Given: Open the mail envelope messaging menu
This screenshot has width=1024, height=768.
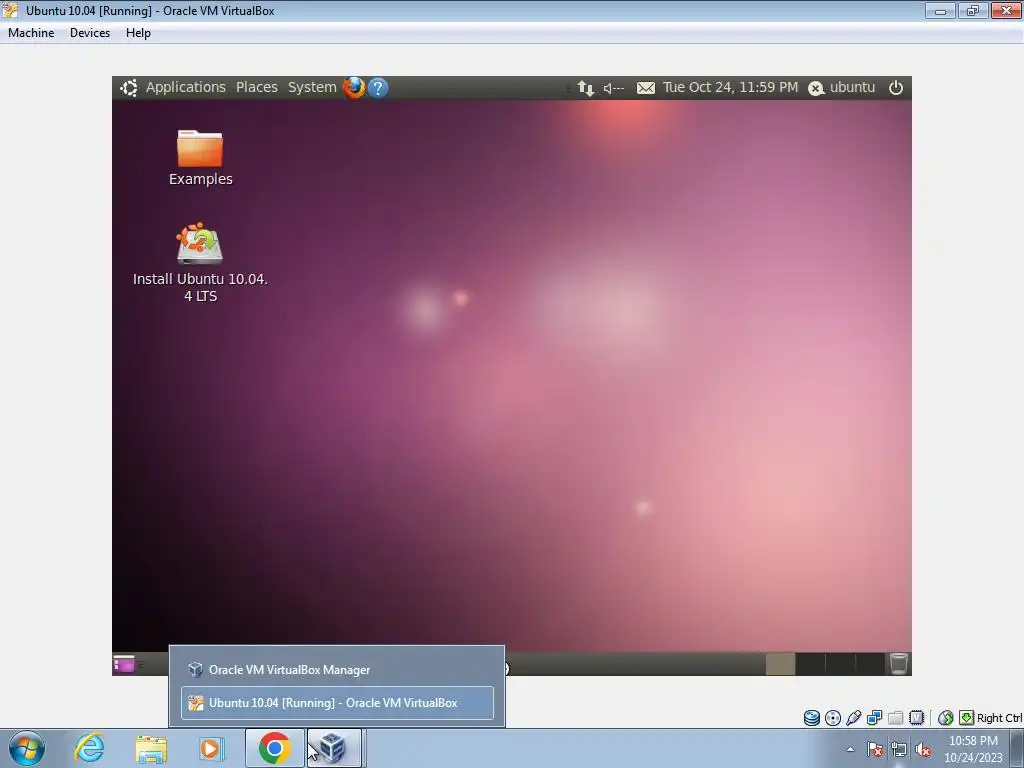Looking at the screenshot, I should 645,88.
